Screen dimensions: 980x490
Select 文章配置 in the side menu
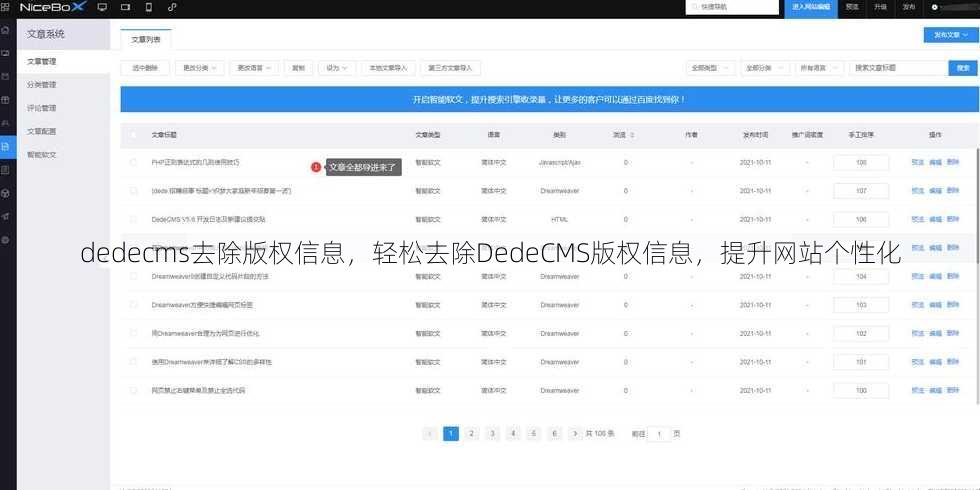(41, 131)
